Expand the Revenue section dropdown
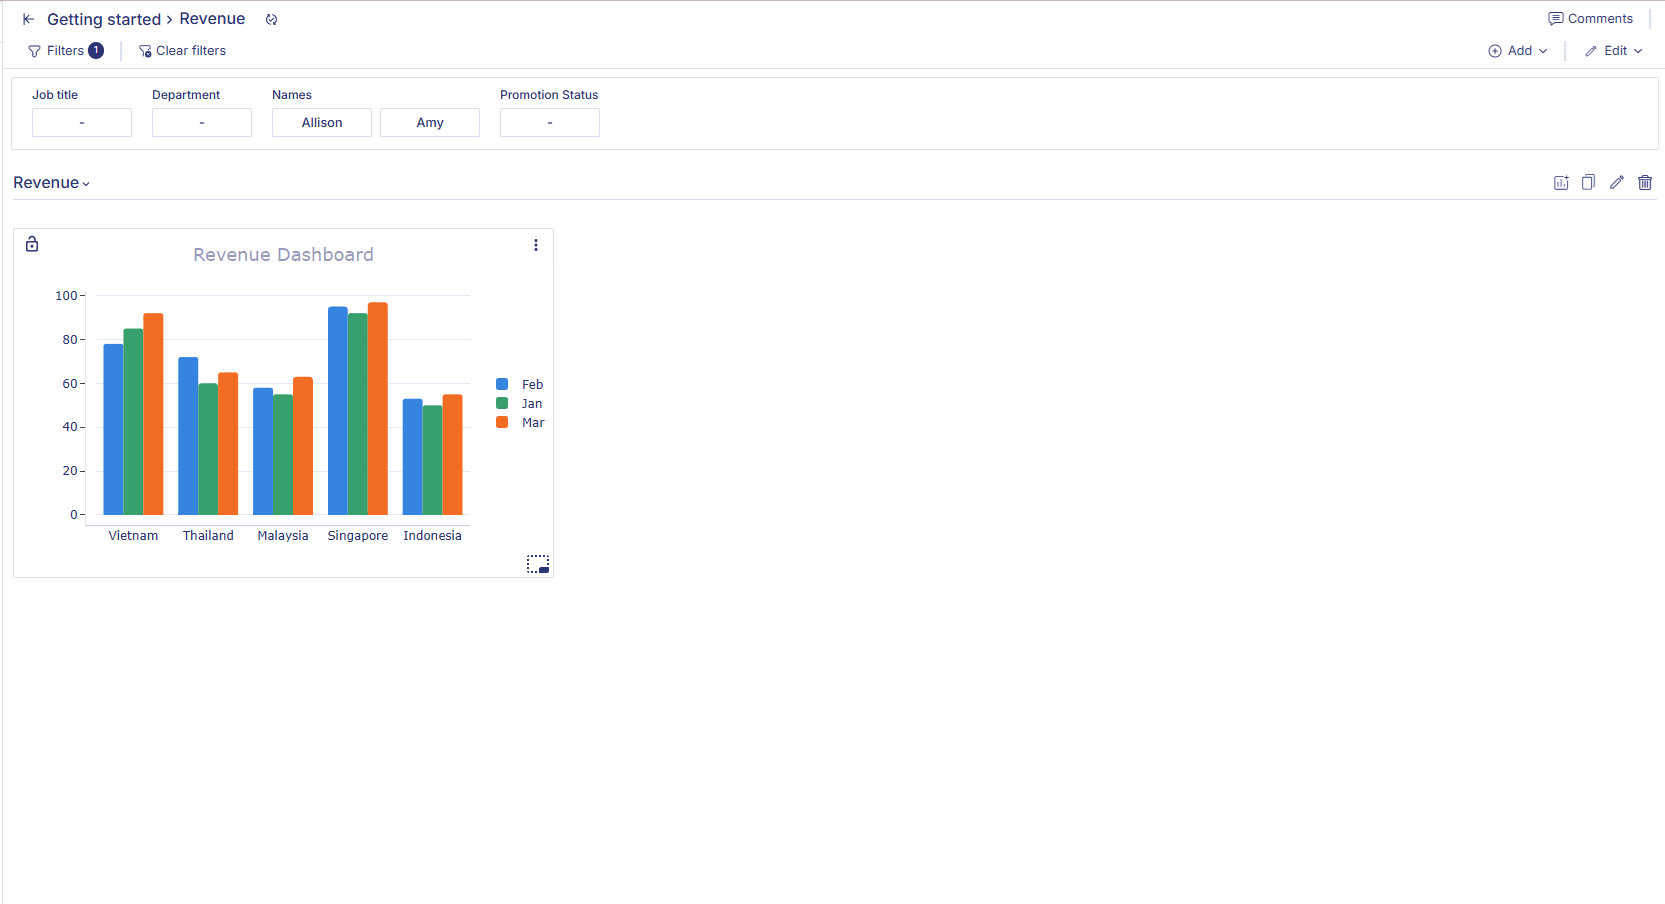Viewport: 1665px width, 904px height. point(52,183)
